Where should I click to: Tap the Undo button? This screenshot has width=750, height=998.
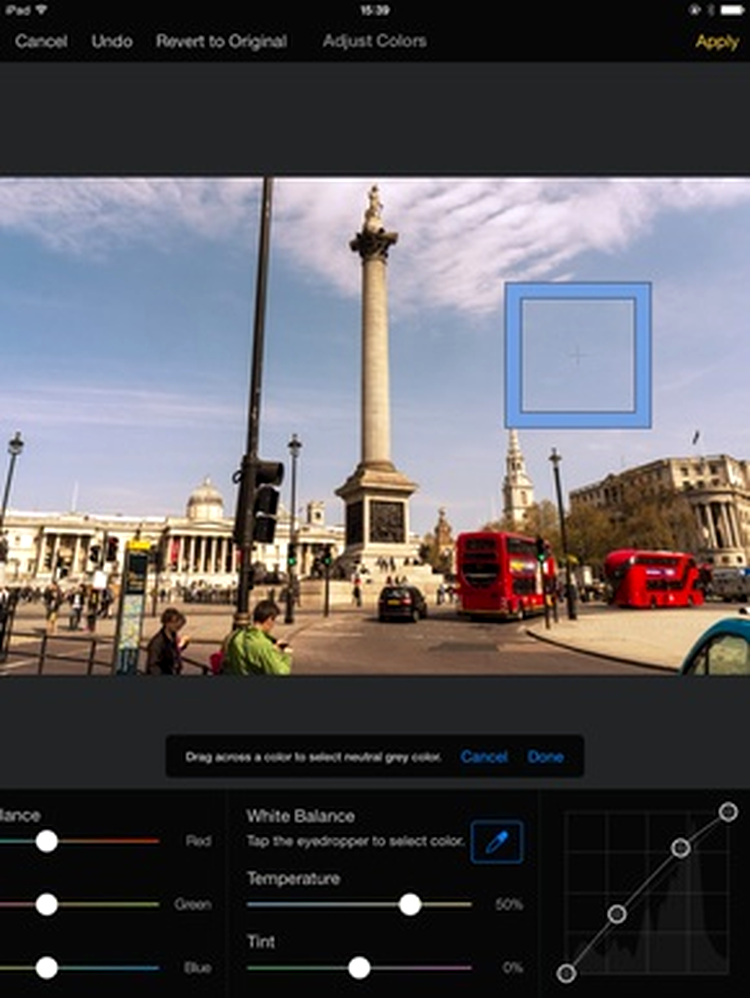point(112,41)
